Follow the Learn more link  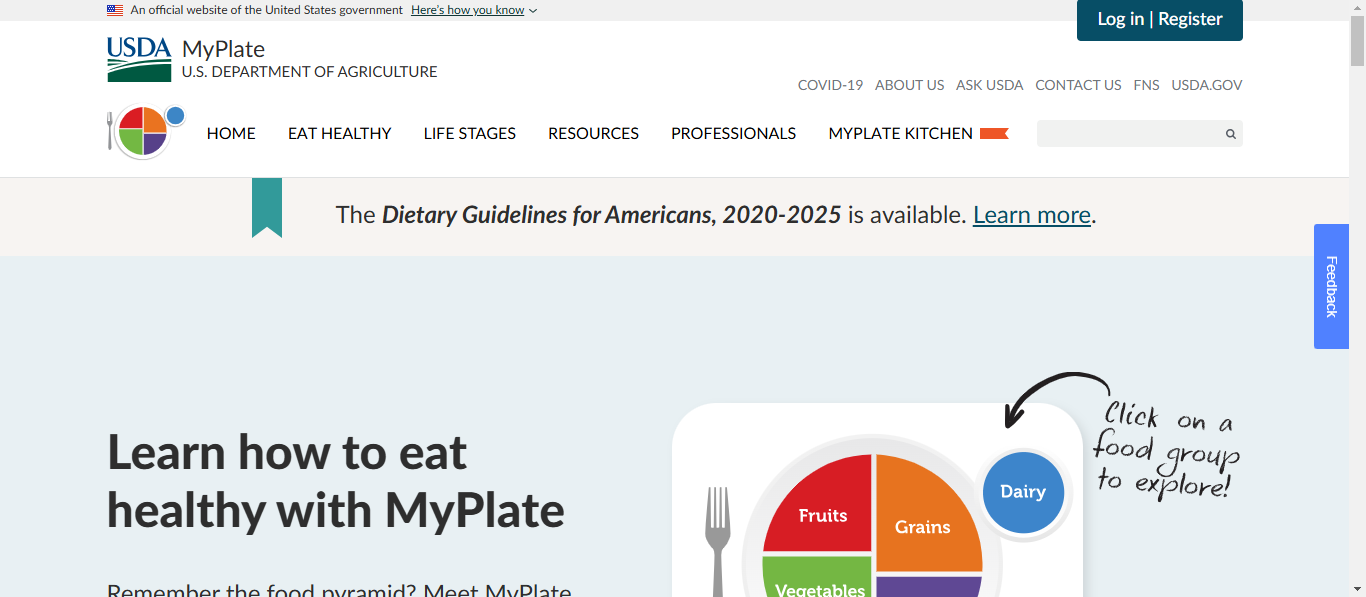click(1032, 215)
